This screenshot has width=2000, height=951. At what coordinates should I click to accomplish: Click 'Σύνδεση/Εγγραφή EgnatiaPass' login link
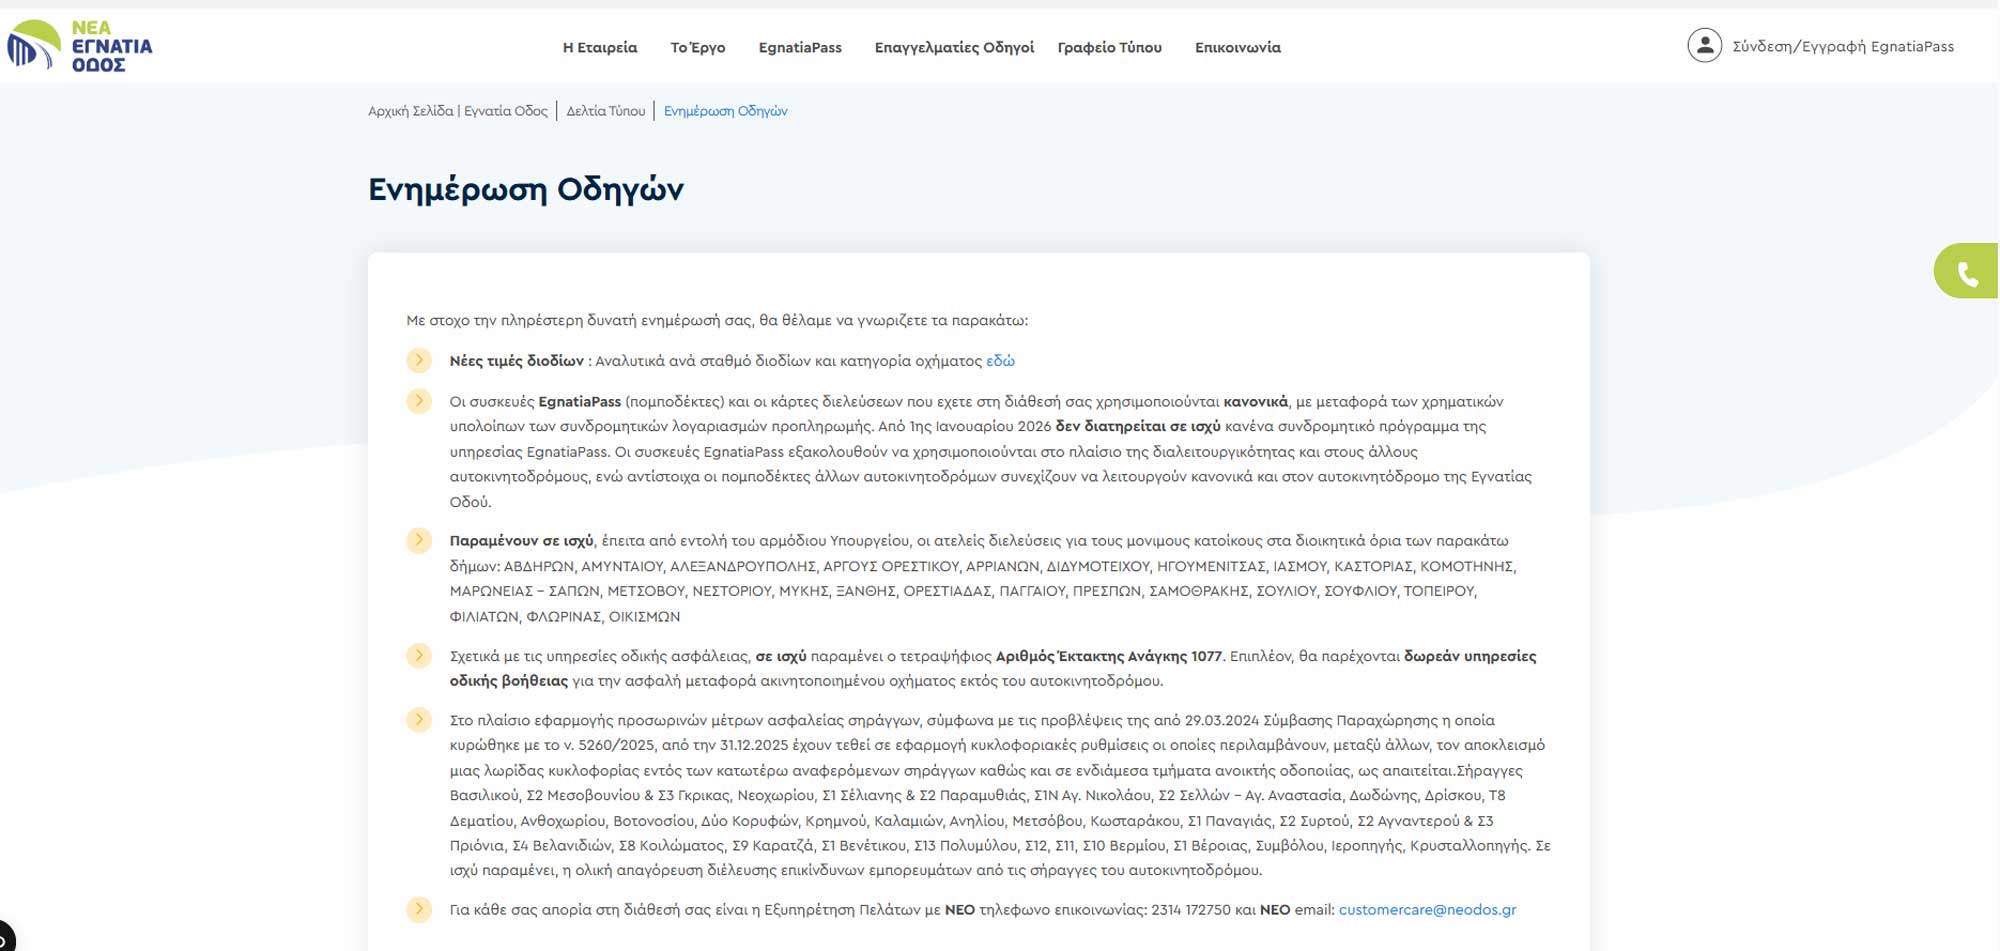[x=1842, y=46]
